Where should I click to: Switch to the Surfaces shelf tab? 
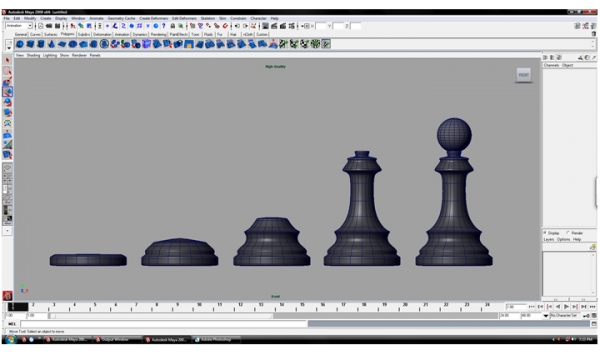[51, 34]
